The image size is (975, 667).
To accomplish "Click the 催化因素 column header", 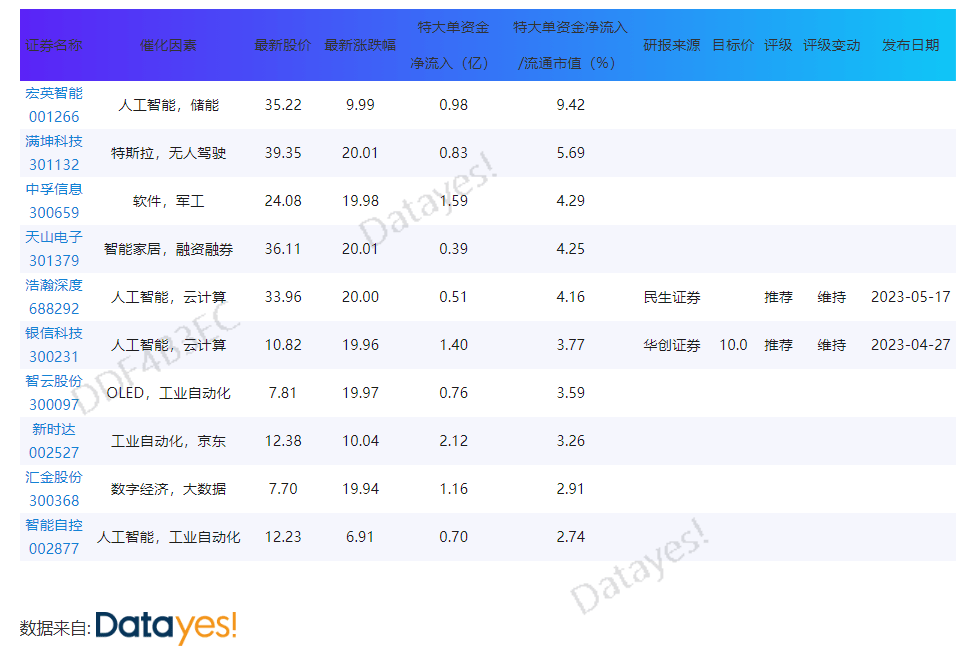I will click(168, 46).
